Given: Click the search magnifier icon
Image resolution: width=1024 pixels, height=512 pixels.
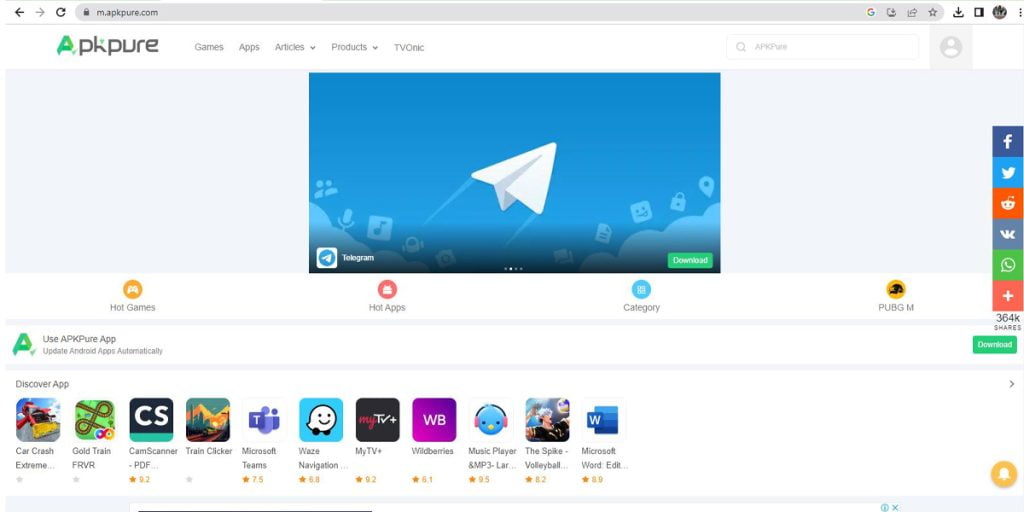Looking at the screenshot, I should pyautogui.click(x=741, y=47).
